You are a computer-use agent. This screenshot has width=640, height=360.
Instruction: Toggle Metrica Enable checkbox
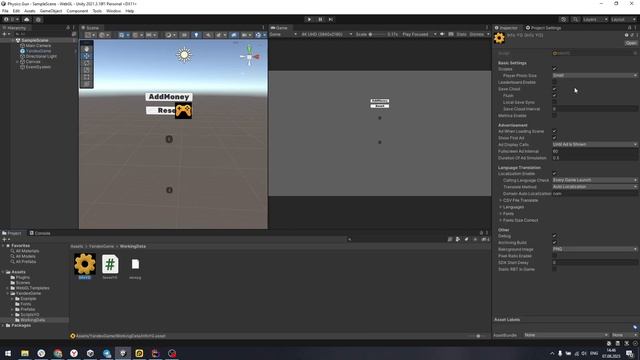(x=554, y=116)
